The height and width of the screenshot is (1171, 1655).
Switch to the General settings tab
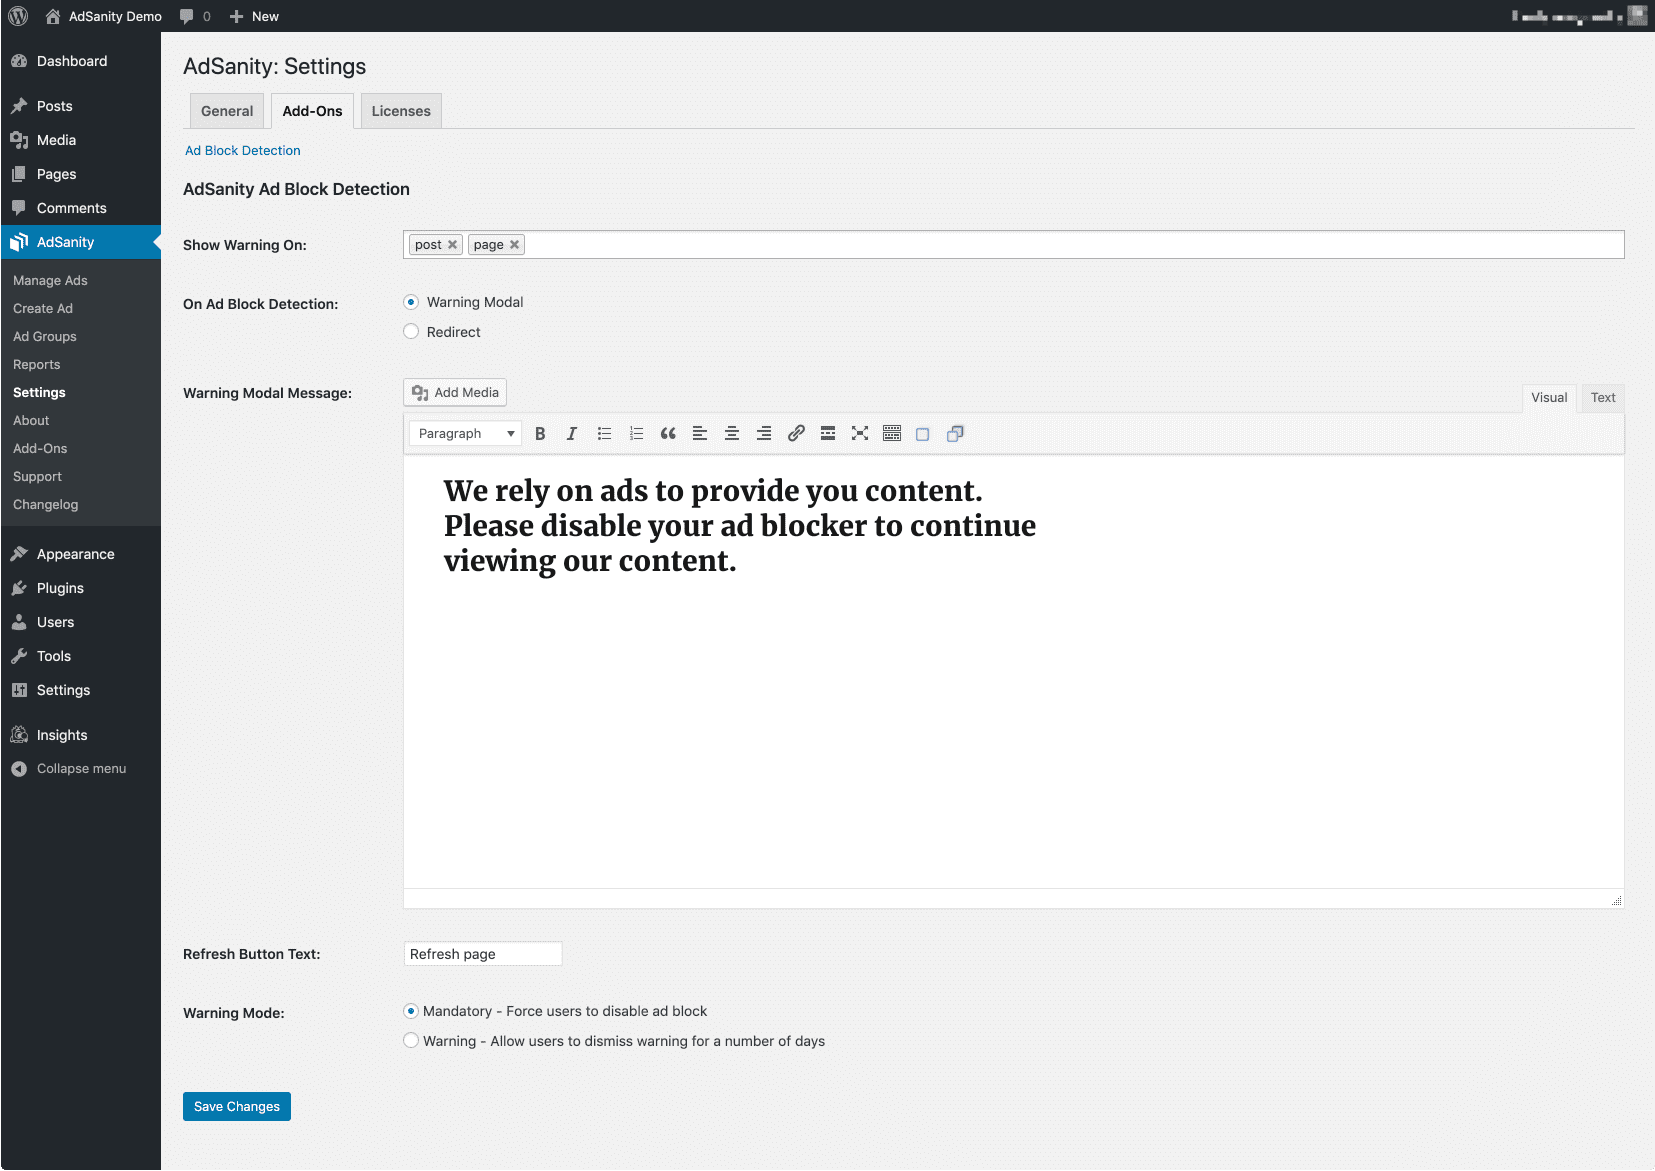[227, 111]
